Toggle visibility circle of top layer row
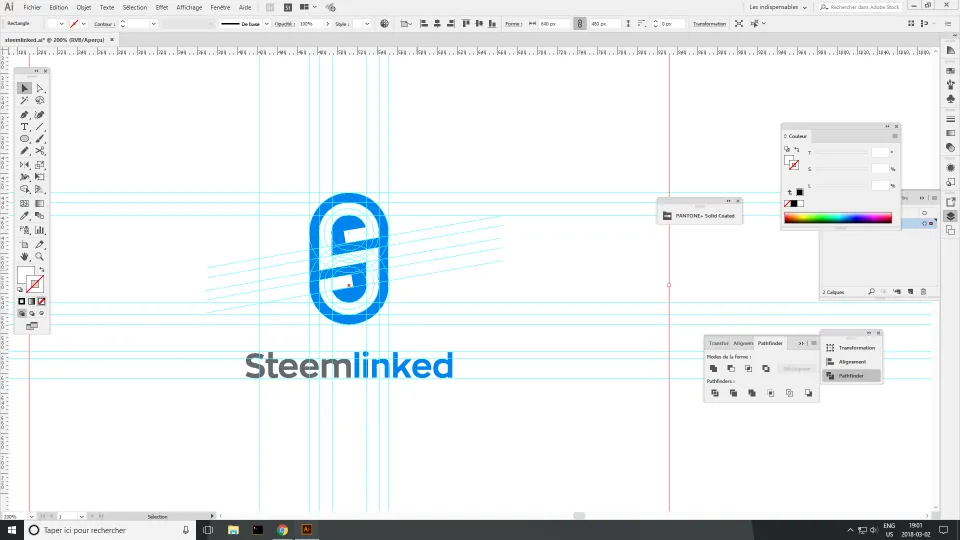 point(924,213)
